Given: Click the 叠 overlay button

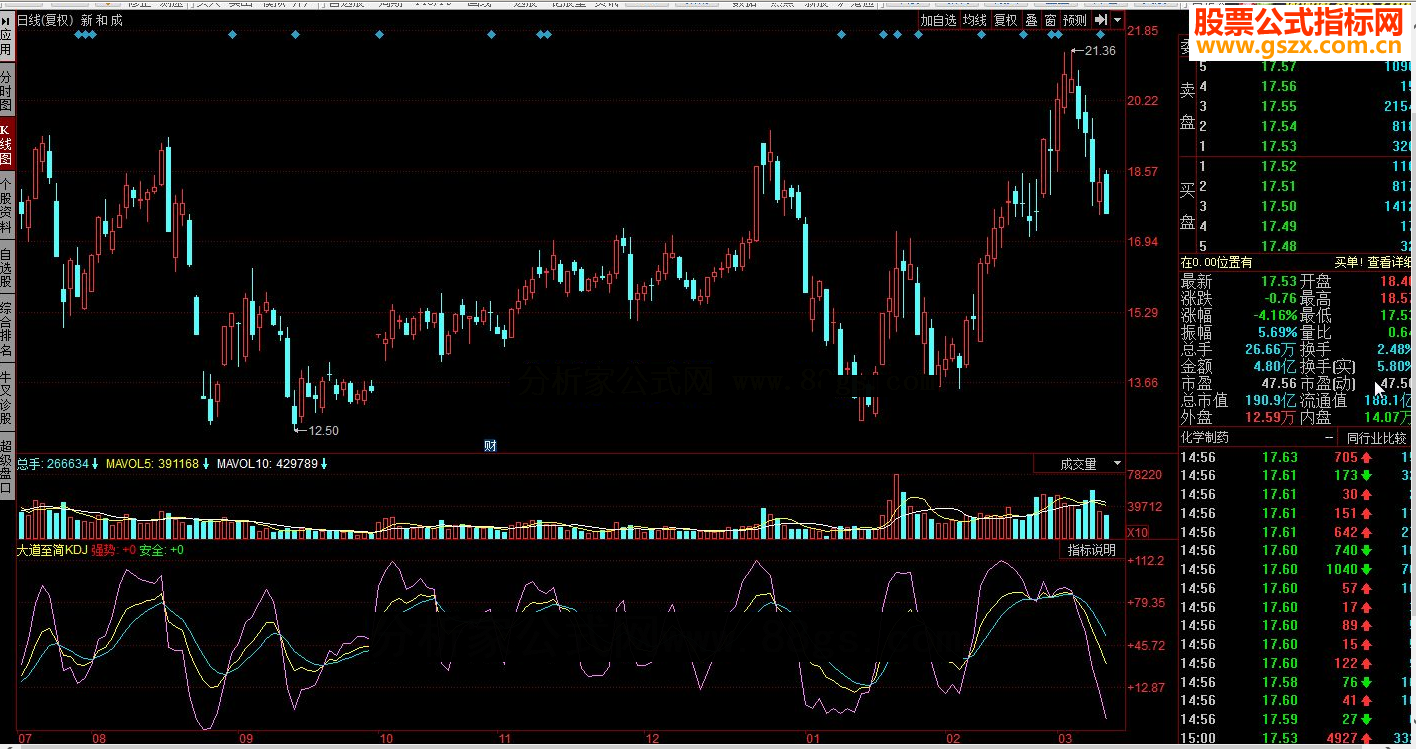Looking at the screenshot, I should click(x=1031, y=20).
